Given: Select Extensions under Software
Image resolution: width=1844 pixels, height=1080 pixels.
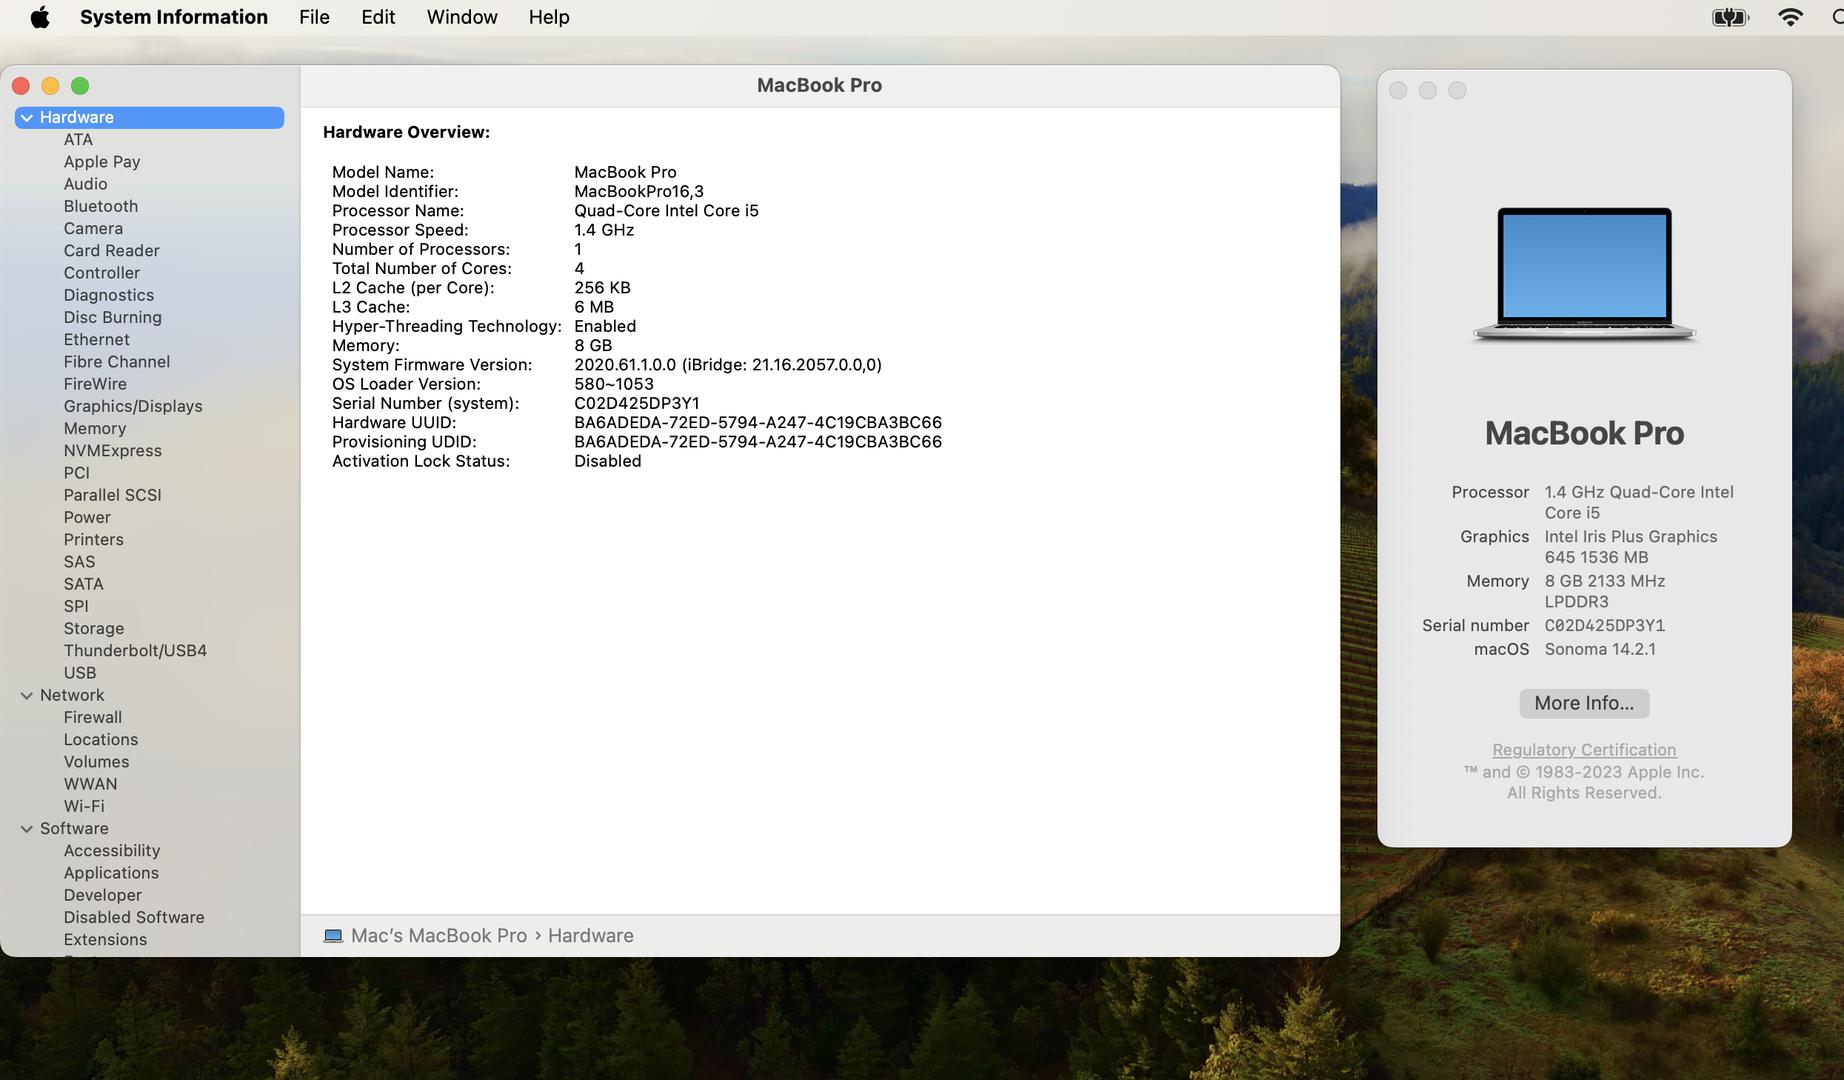Looking at the screenshot, I should pyautogui.click(x=105, y=940).
